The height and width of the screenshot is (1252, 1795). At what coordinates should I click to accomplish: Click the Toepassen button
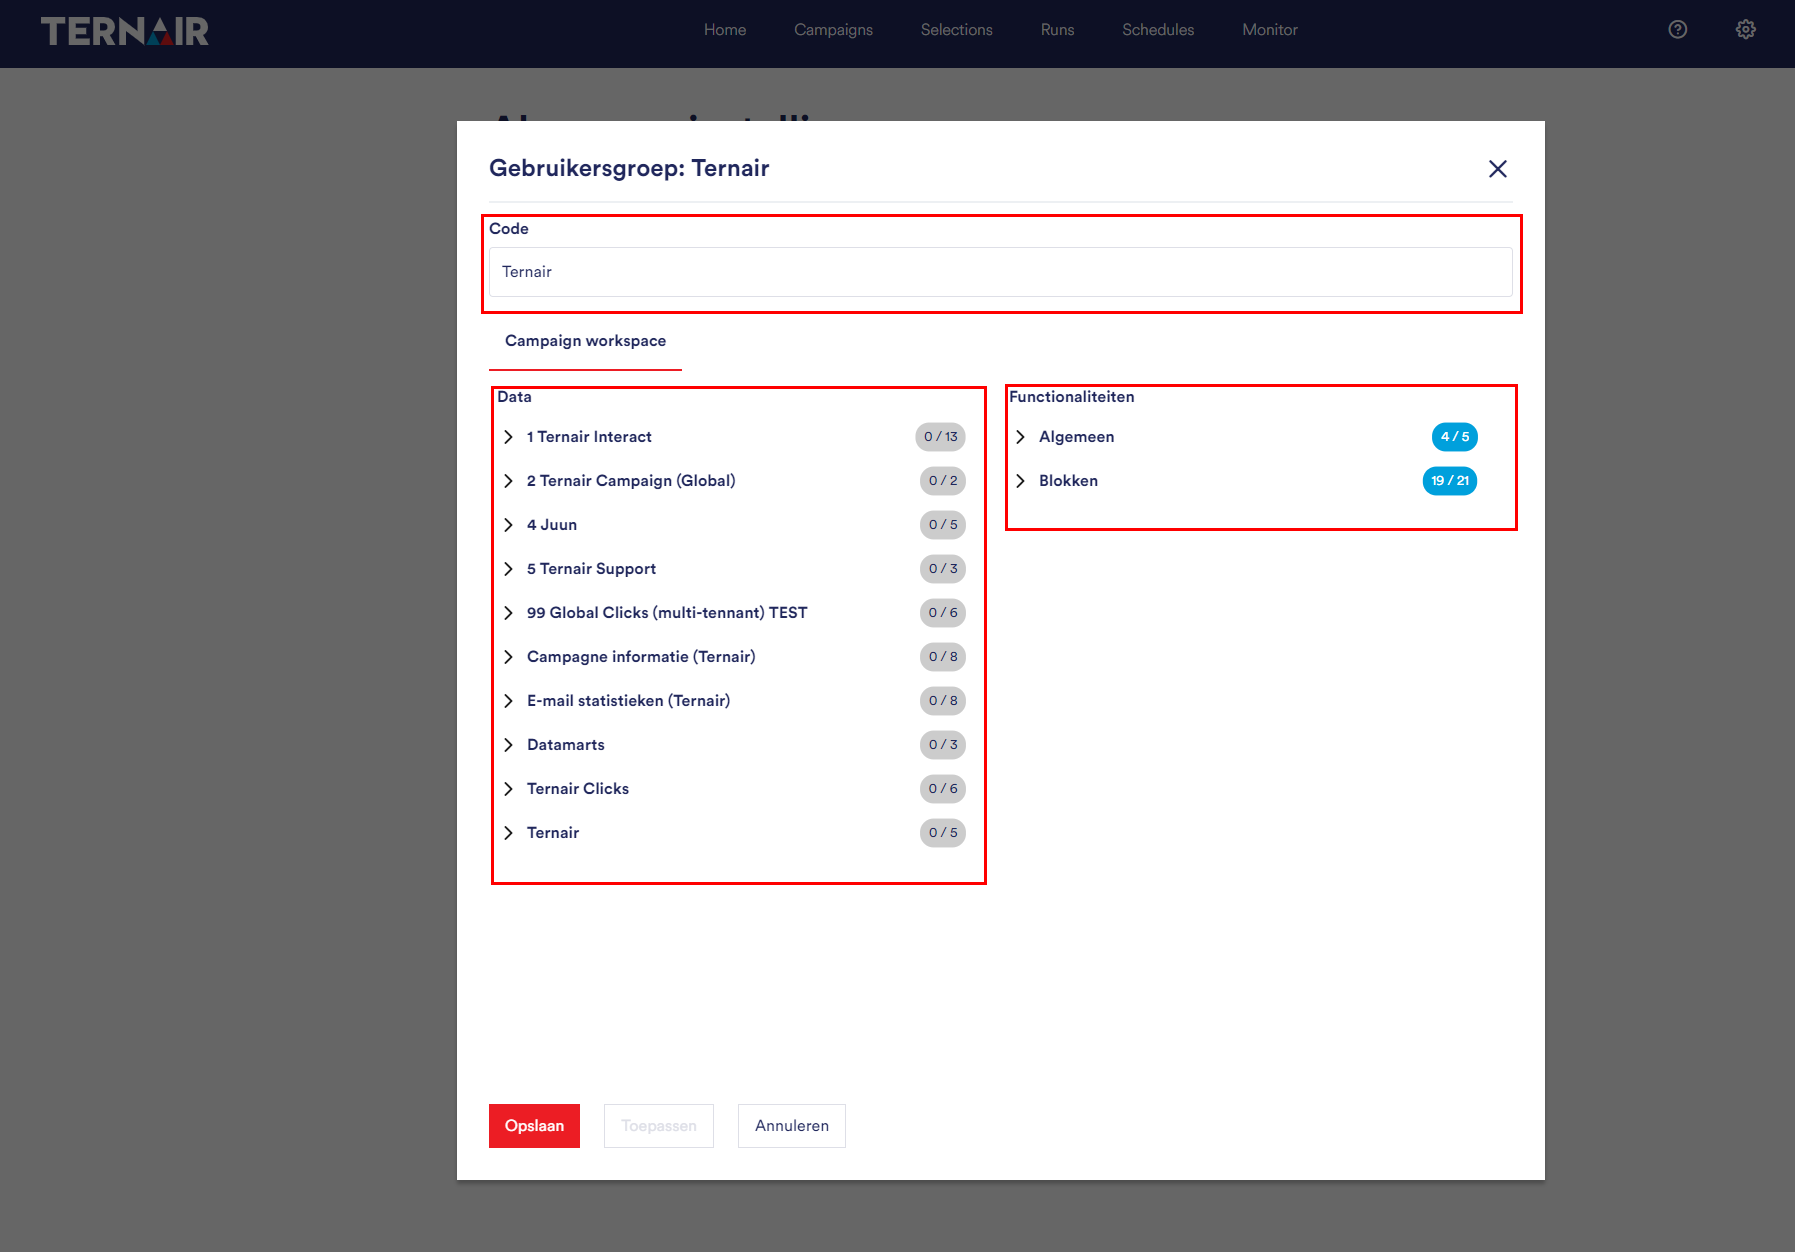click(659, 1126)
